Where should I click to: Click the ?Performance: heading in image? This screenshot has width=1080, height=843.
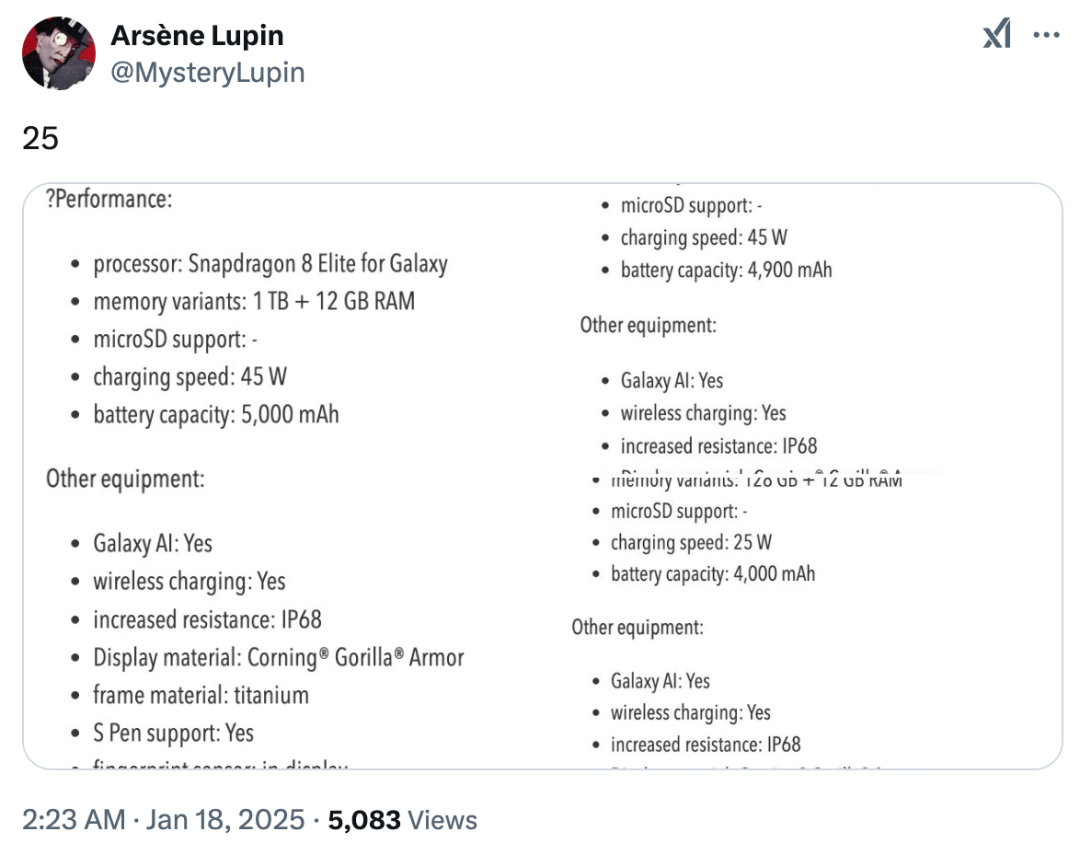coord(109,199)
